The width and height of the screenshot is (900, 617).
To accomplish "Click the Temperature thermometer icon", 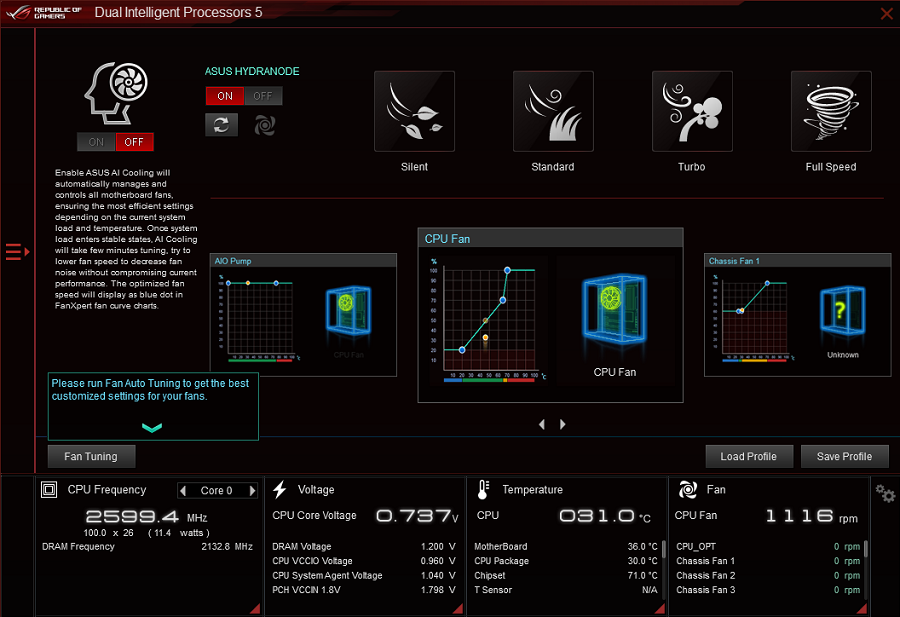I will coord(483,490).
